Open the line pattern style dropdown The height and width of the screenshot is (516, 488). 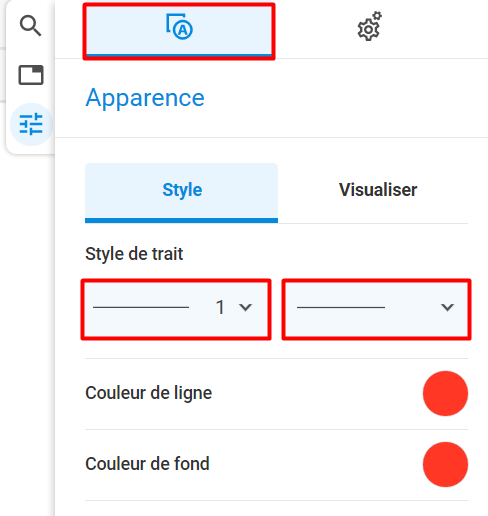(376, 310)
